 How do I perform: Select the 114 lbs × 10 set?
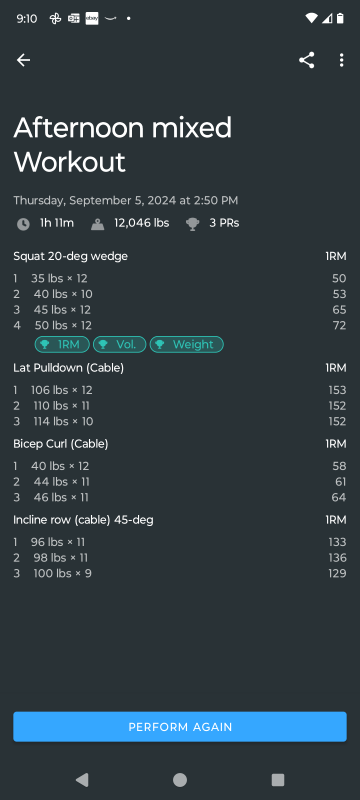pos(180,421)
